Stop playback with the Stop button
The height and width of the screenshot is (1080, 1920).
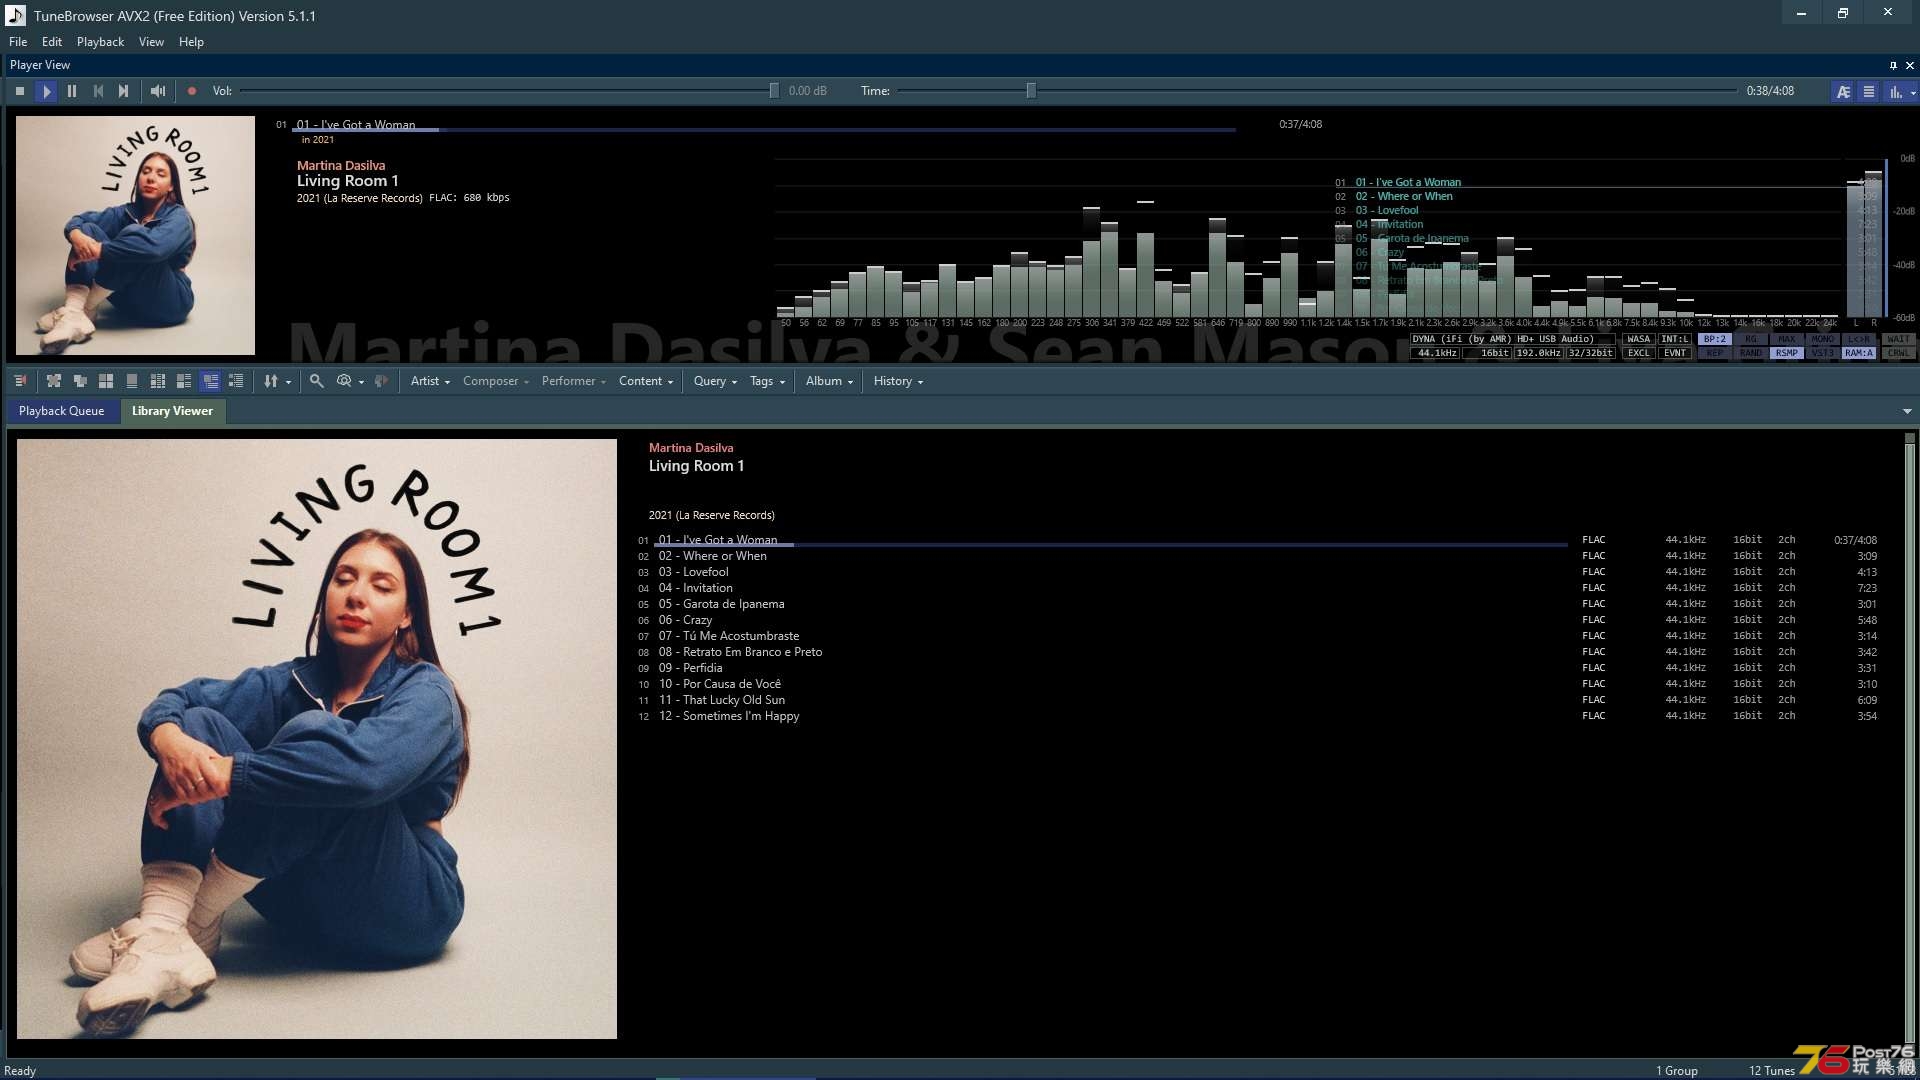click(x=20, y=91)
